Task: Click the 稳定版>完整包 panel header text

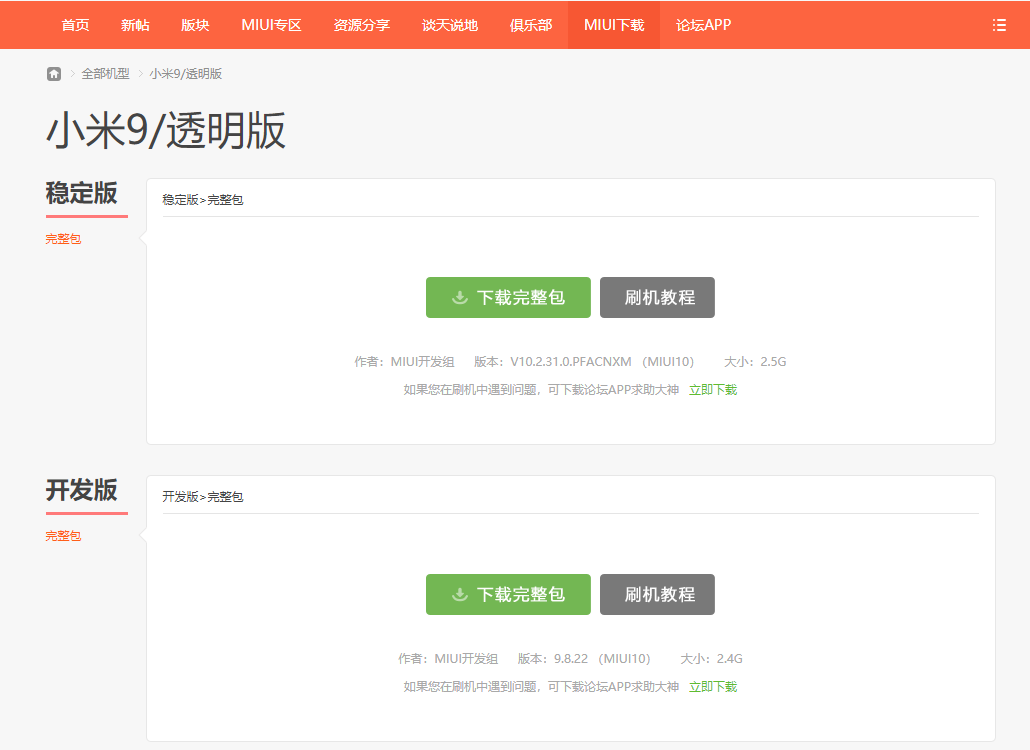Action: point(203,200)
